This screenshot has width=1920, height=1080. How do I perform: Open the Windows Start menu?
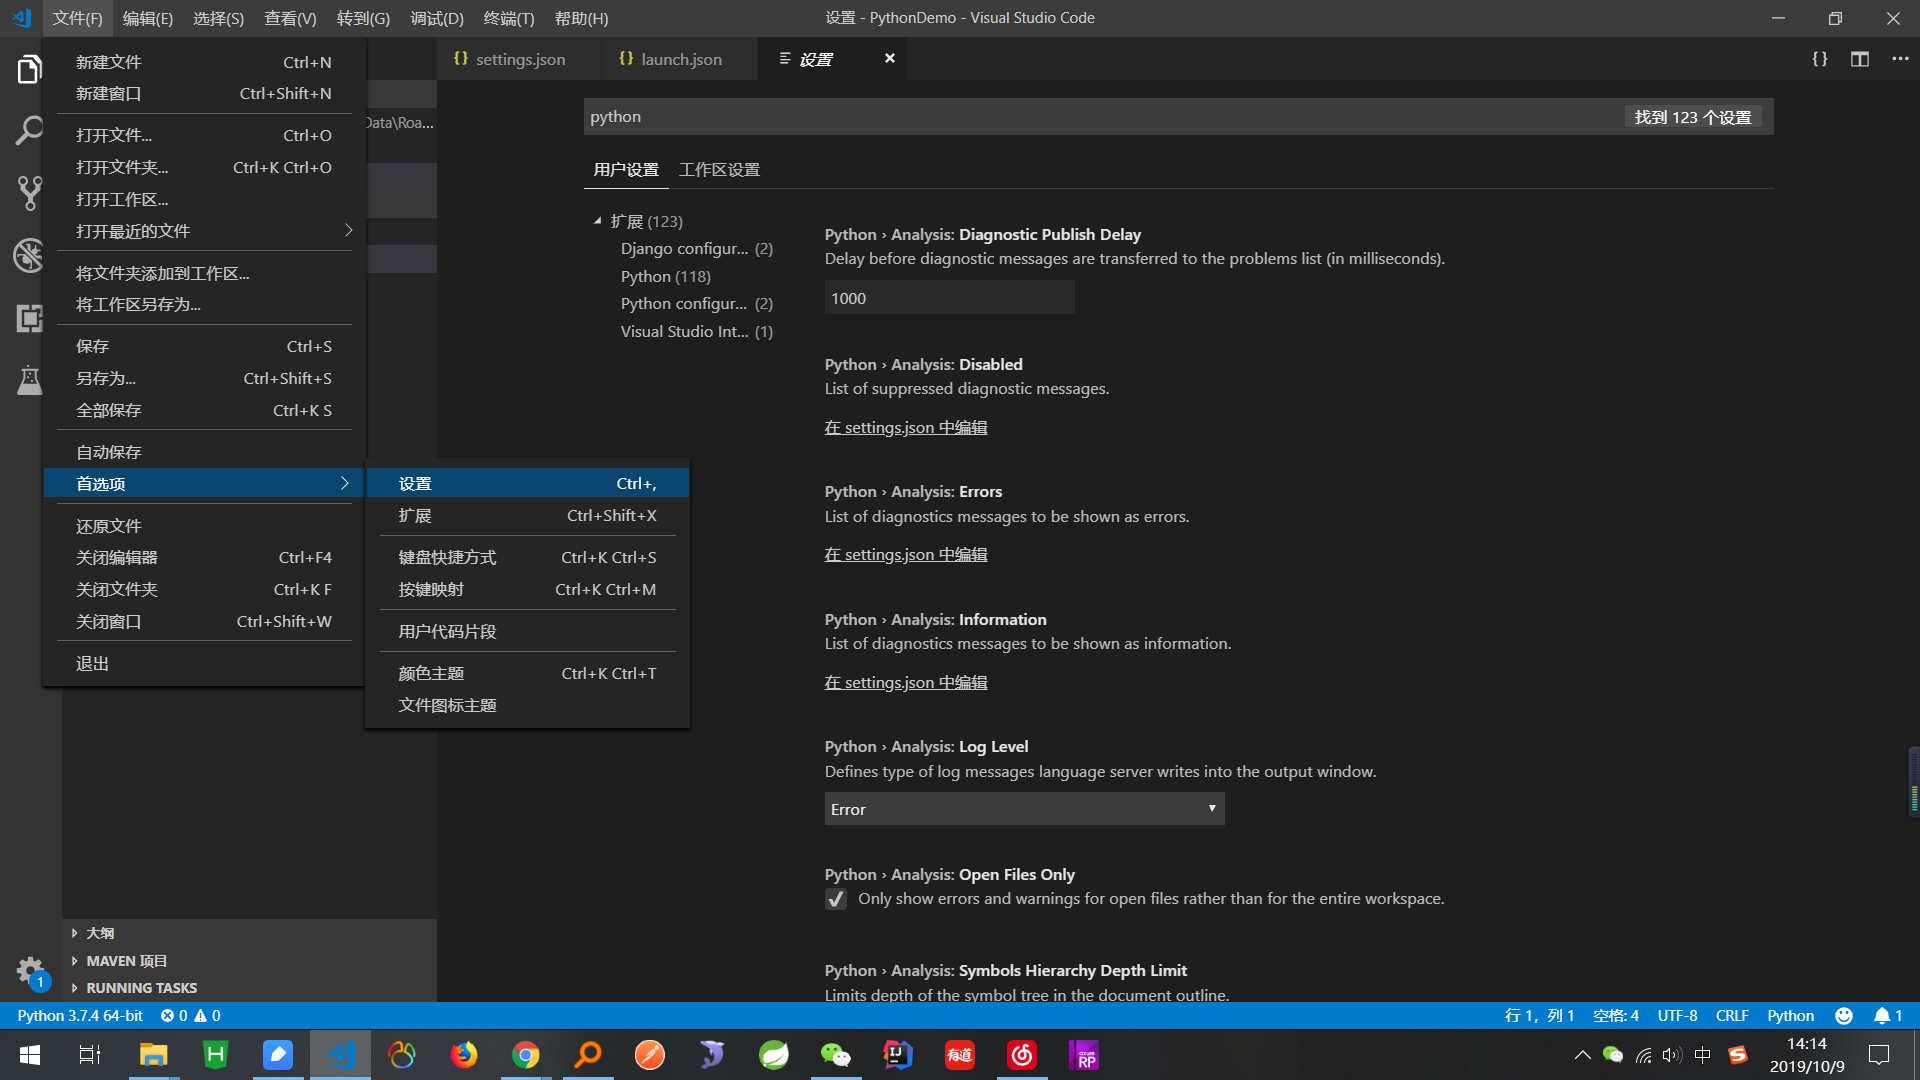coord(30,1055)
